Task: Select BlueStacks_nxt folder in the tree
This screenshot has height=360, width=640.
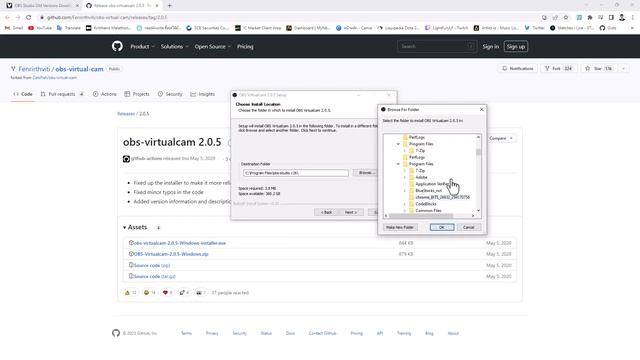Action: click(428, 191)
